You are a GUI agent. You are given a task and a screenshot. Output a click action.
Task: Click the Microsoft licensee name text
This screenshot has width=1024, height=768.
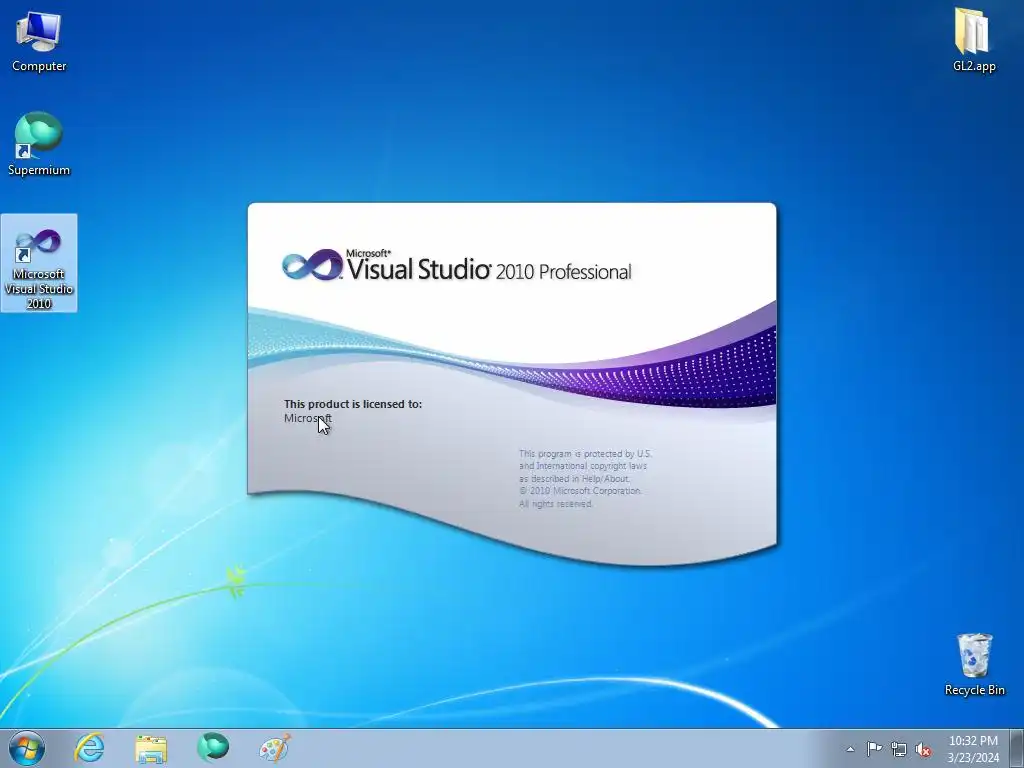308,418
